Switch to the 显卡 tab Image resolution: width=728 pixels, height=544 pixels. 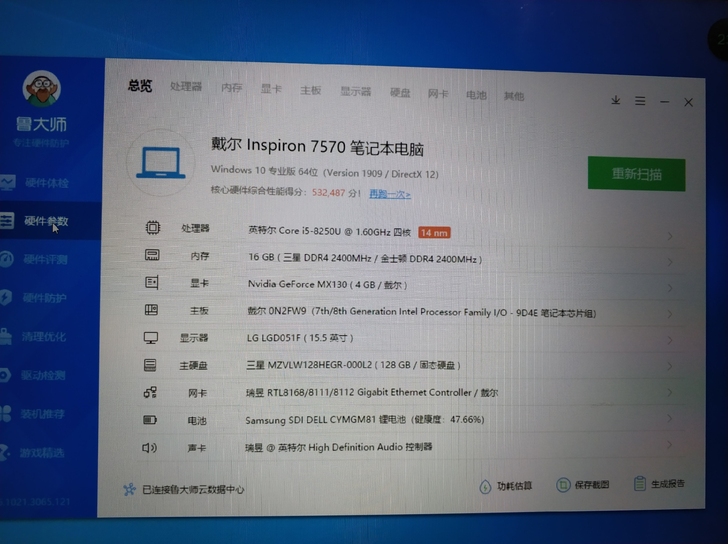pyautogui.click(x=271, y=89)
